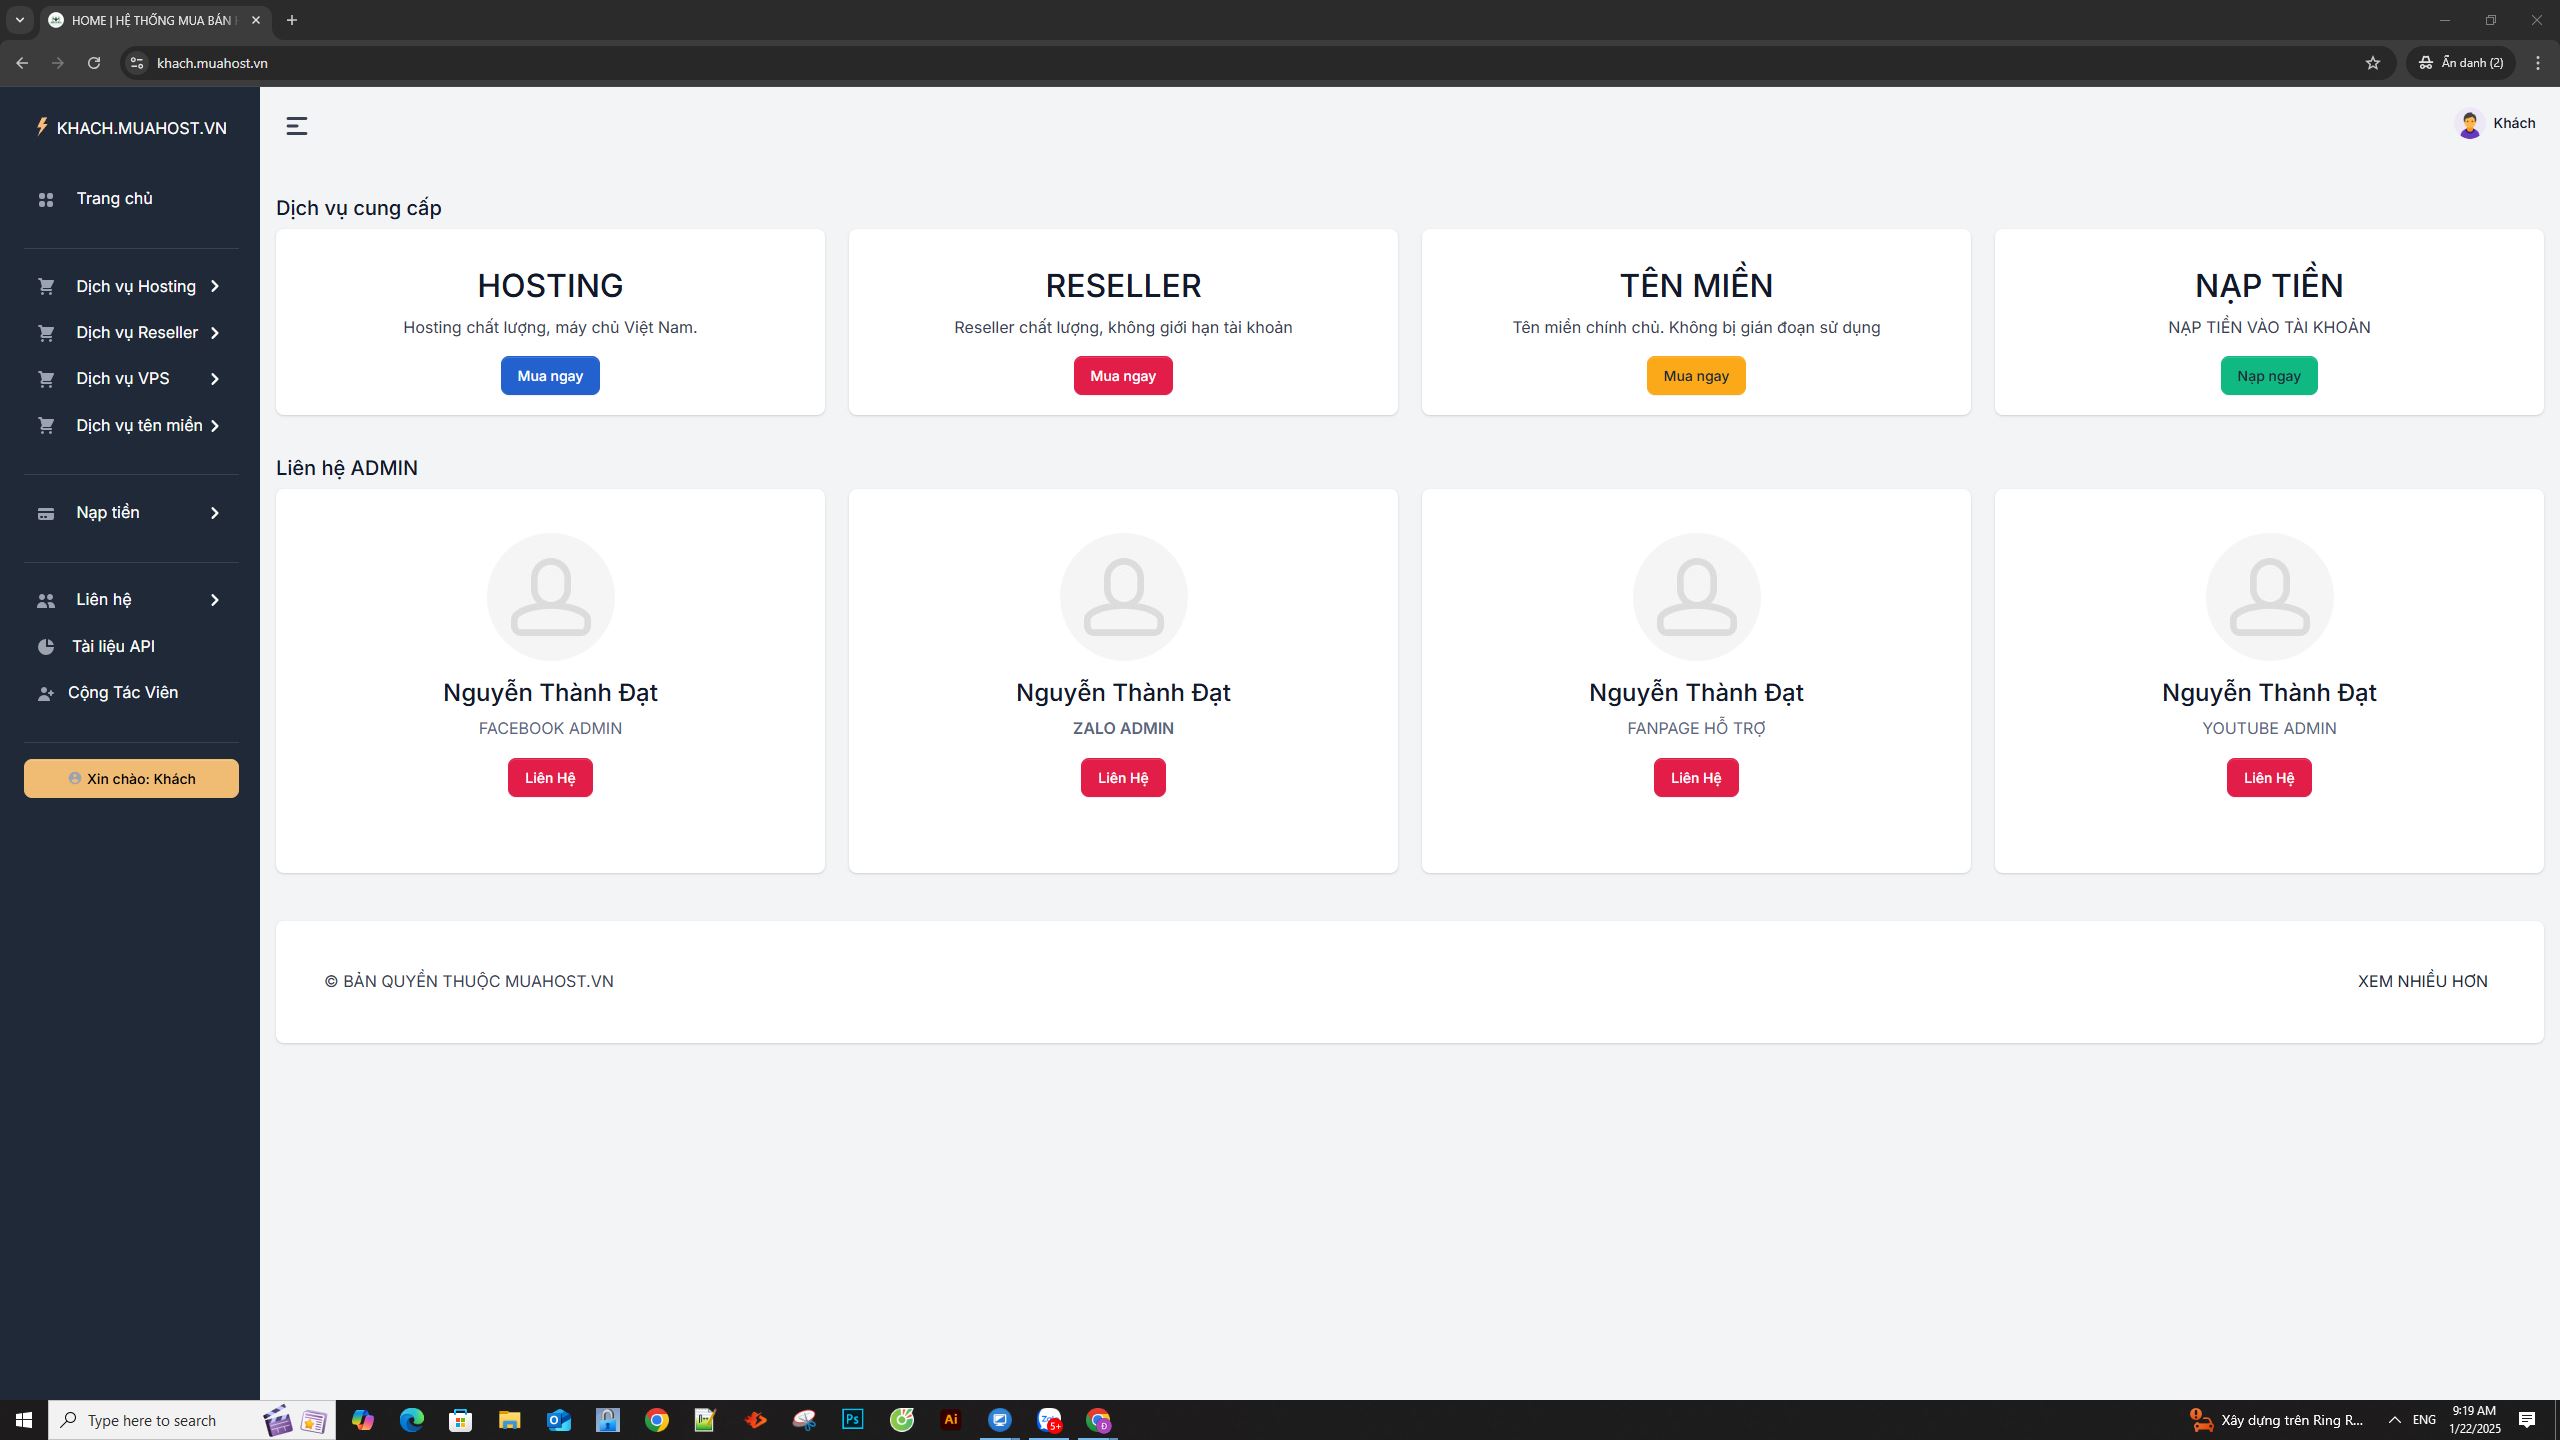Expand the Dịch vụ Hosting submenu
2560x1440 pixels.
coord(136,287)
